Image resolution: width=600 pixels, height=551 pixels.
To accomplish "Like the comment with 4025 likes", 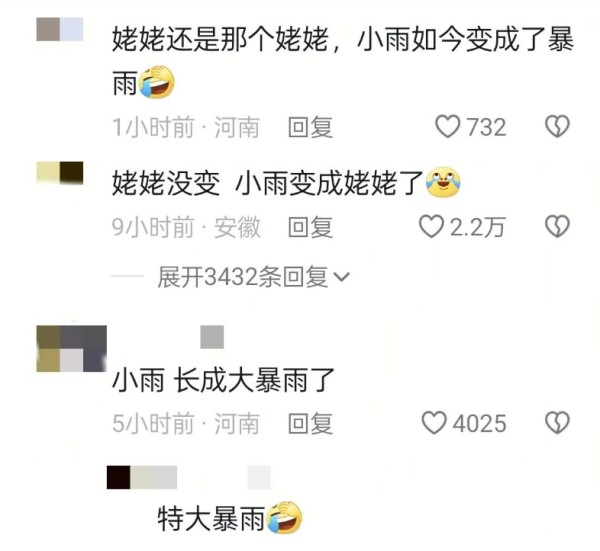I will (x=434, y=423).
